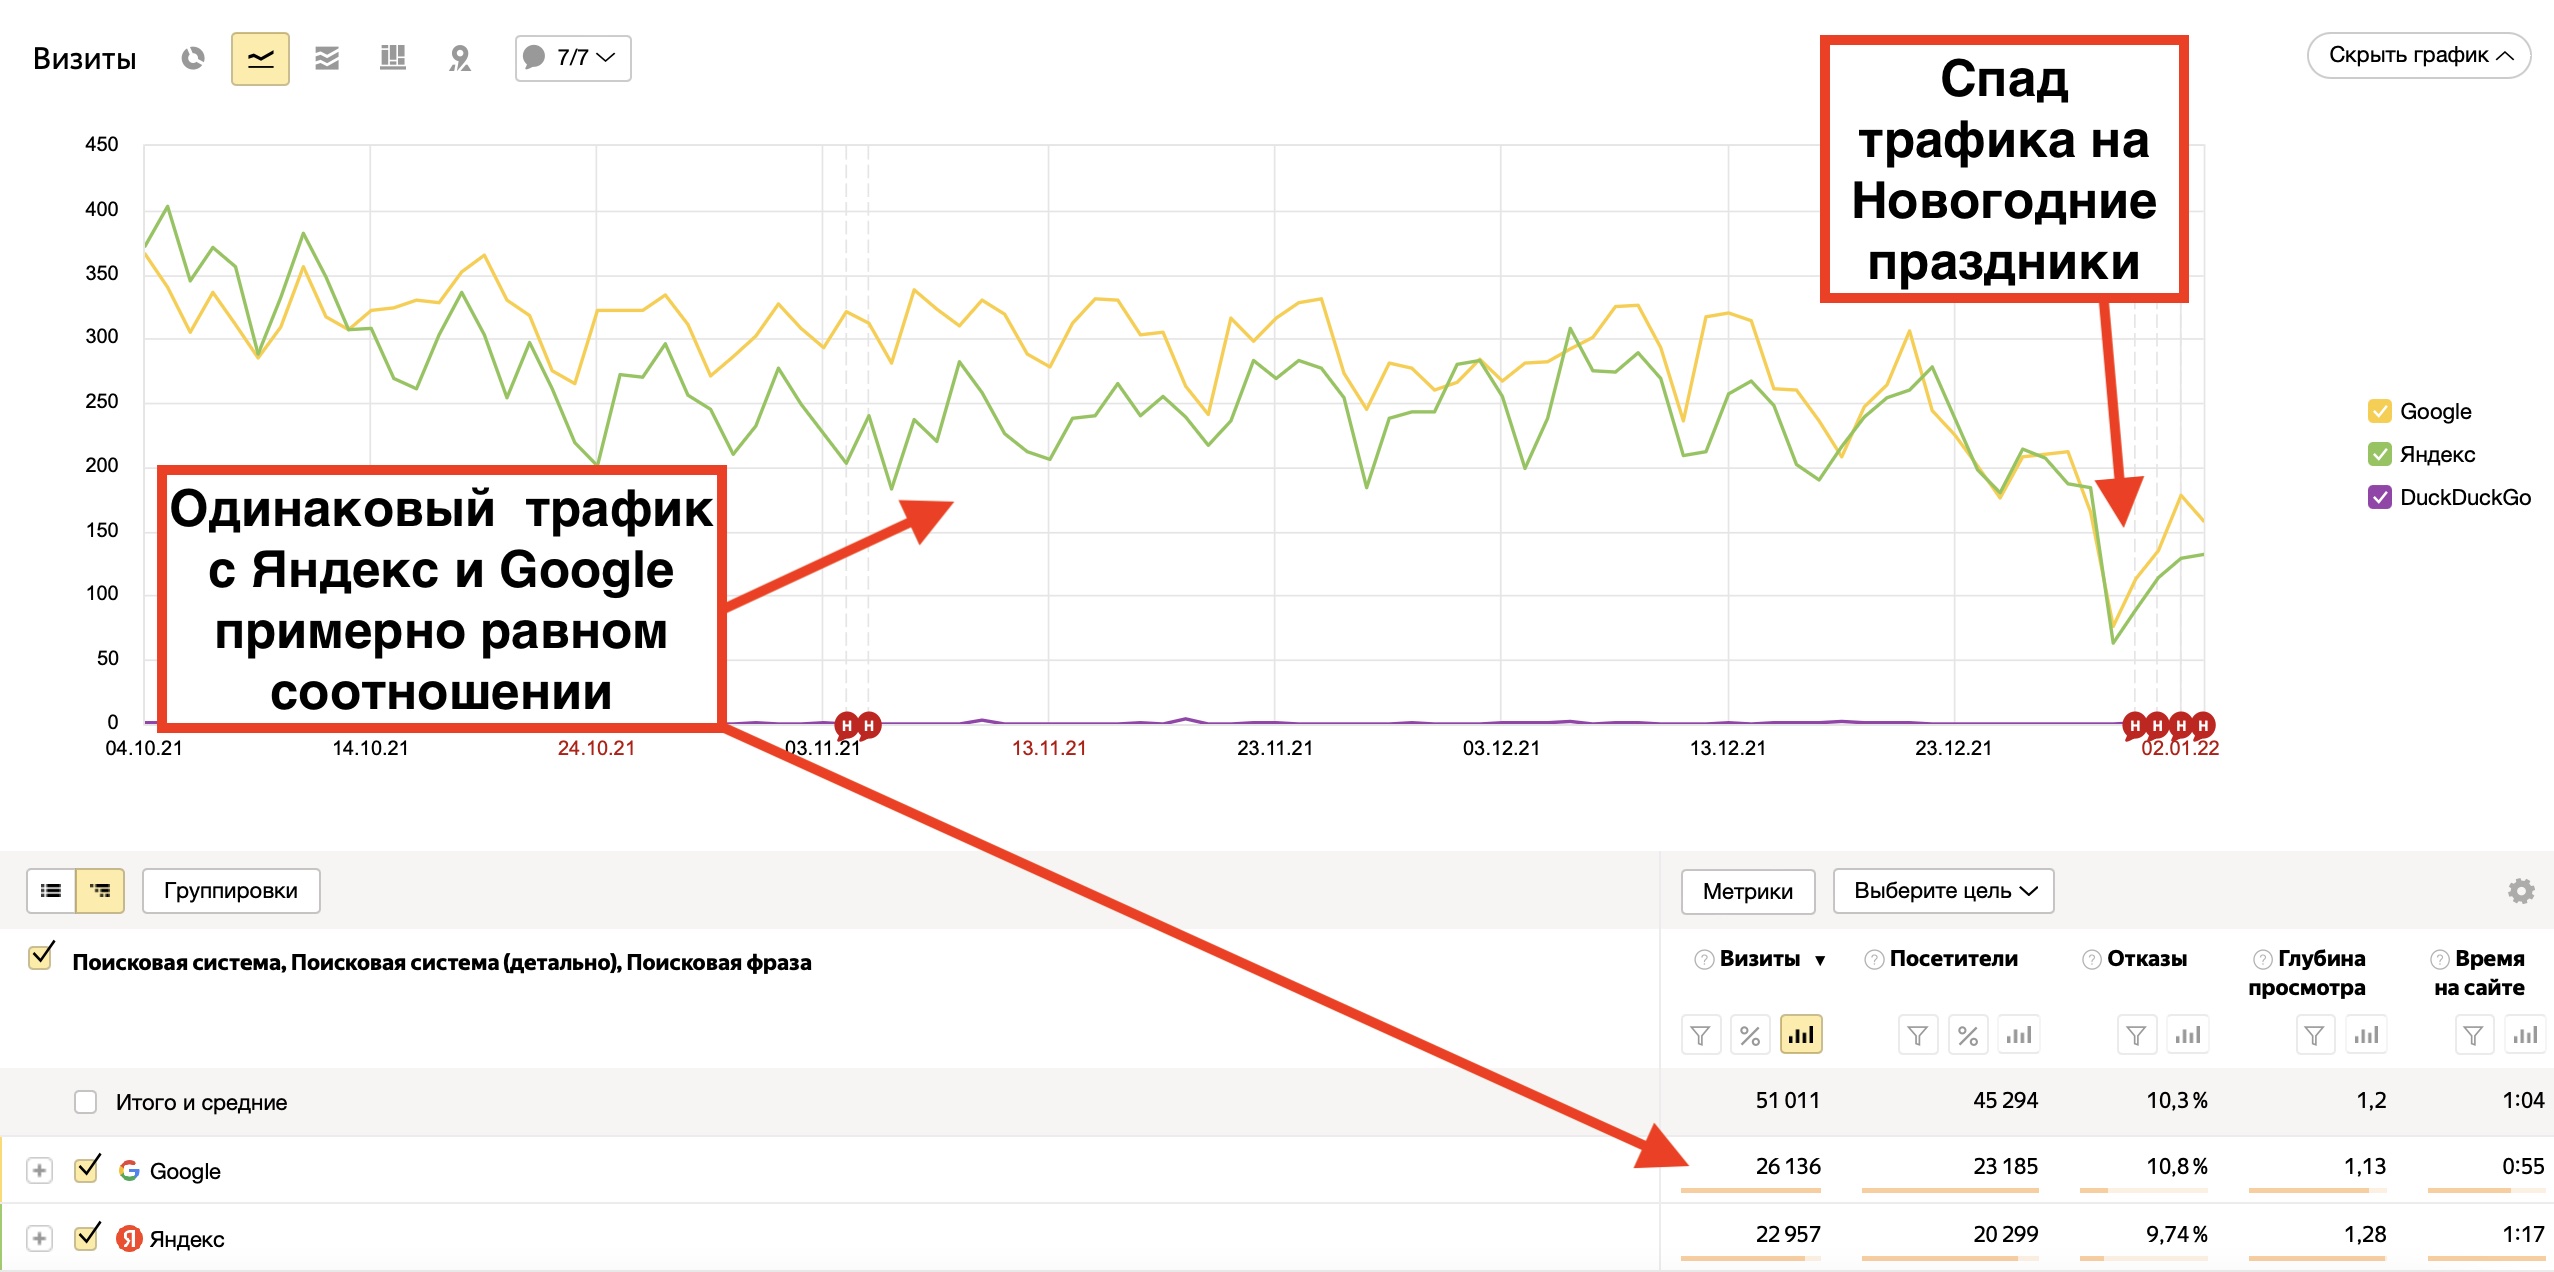Open help tooltip for Глубина просмотра
The image size is (2554, 1272).
(x=2262, y=960)
